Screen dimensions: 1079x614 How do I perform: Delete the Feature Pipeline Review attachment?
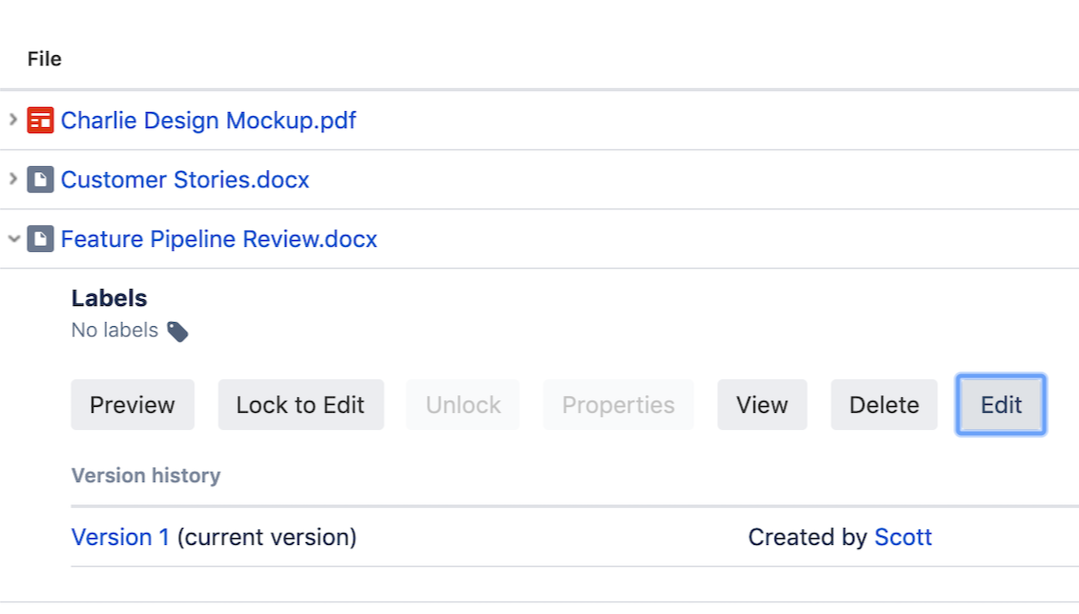pos(884,405)
